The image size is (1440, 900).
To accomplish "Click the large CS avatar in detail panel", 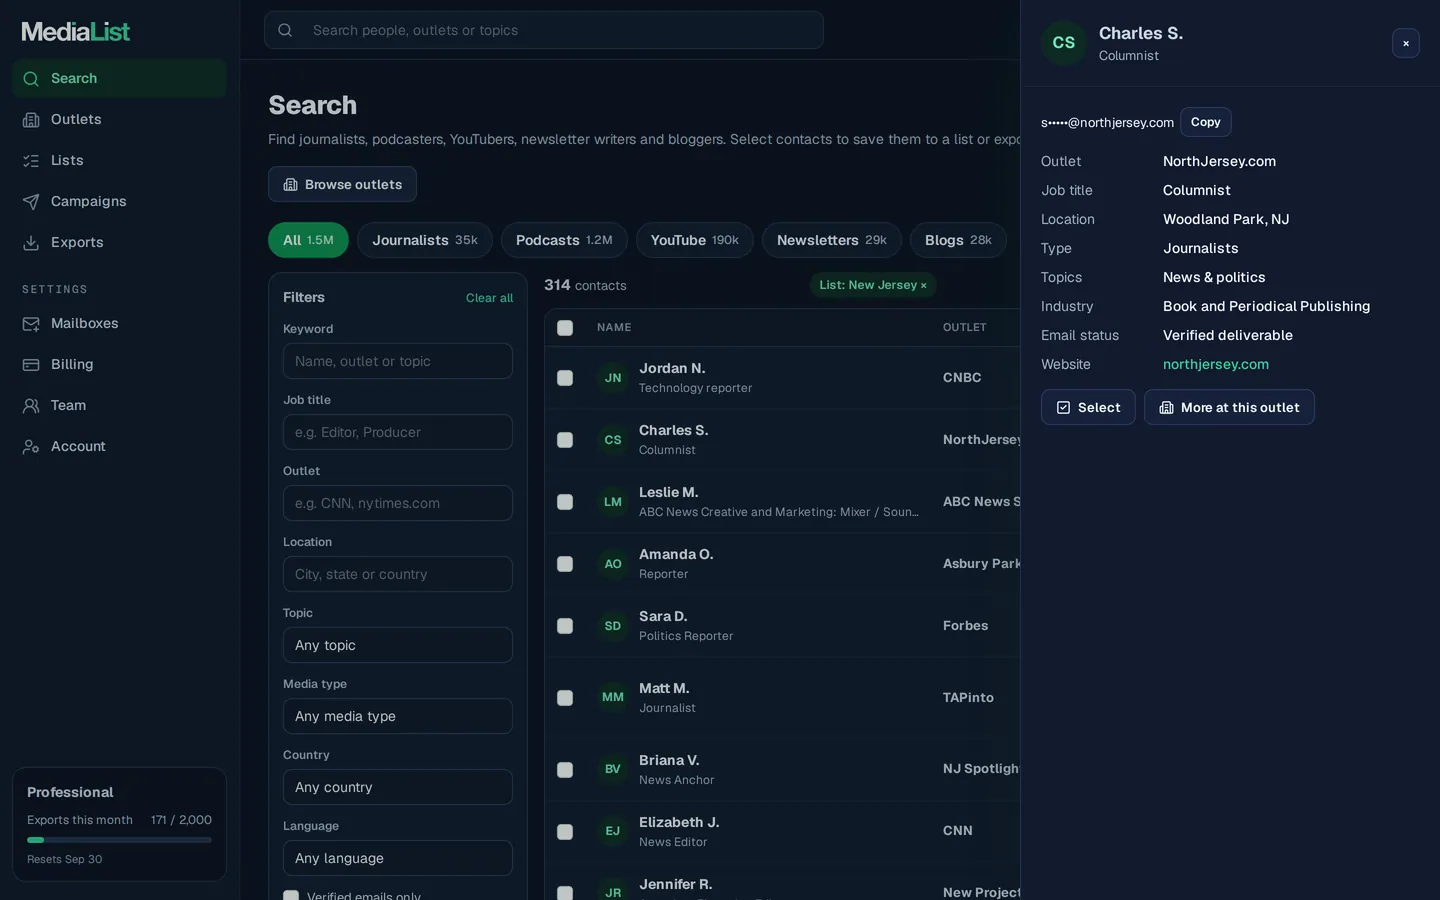I will pos(1064,43).
